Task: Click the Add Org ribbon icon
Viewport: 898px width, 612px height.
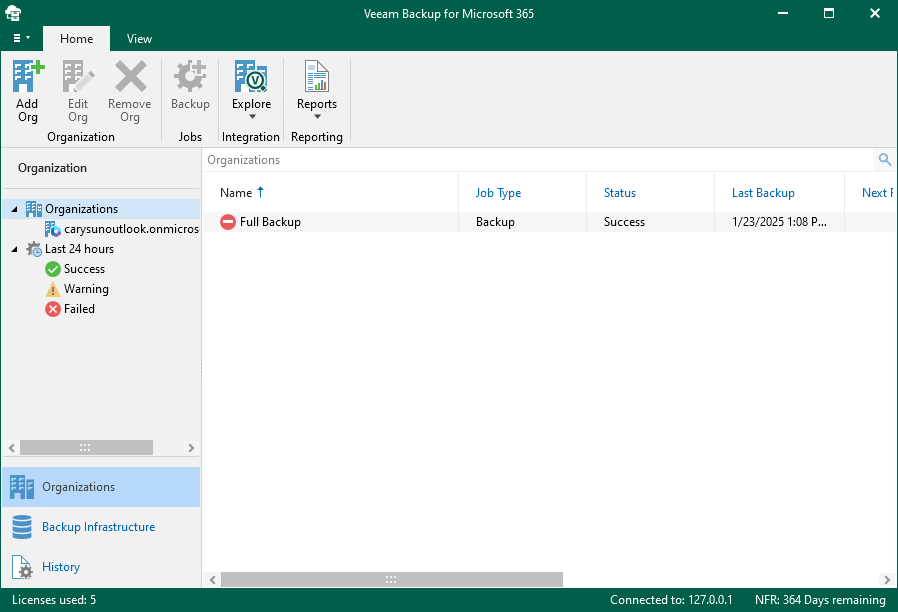Action: pyautogui.click(x=28, y=91)
